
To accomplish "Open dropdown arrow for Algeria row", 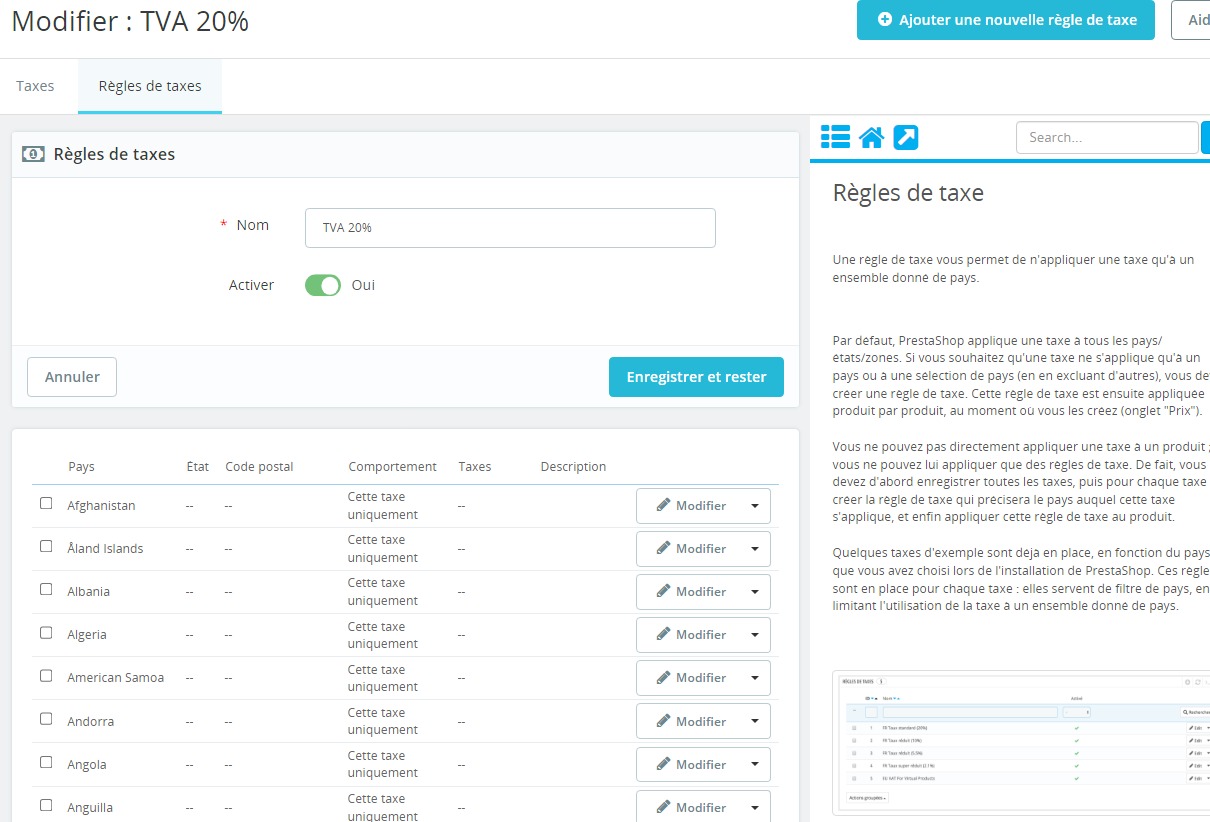I will pyautogui.click(x=755, y=635).
